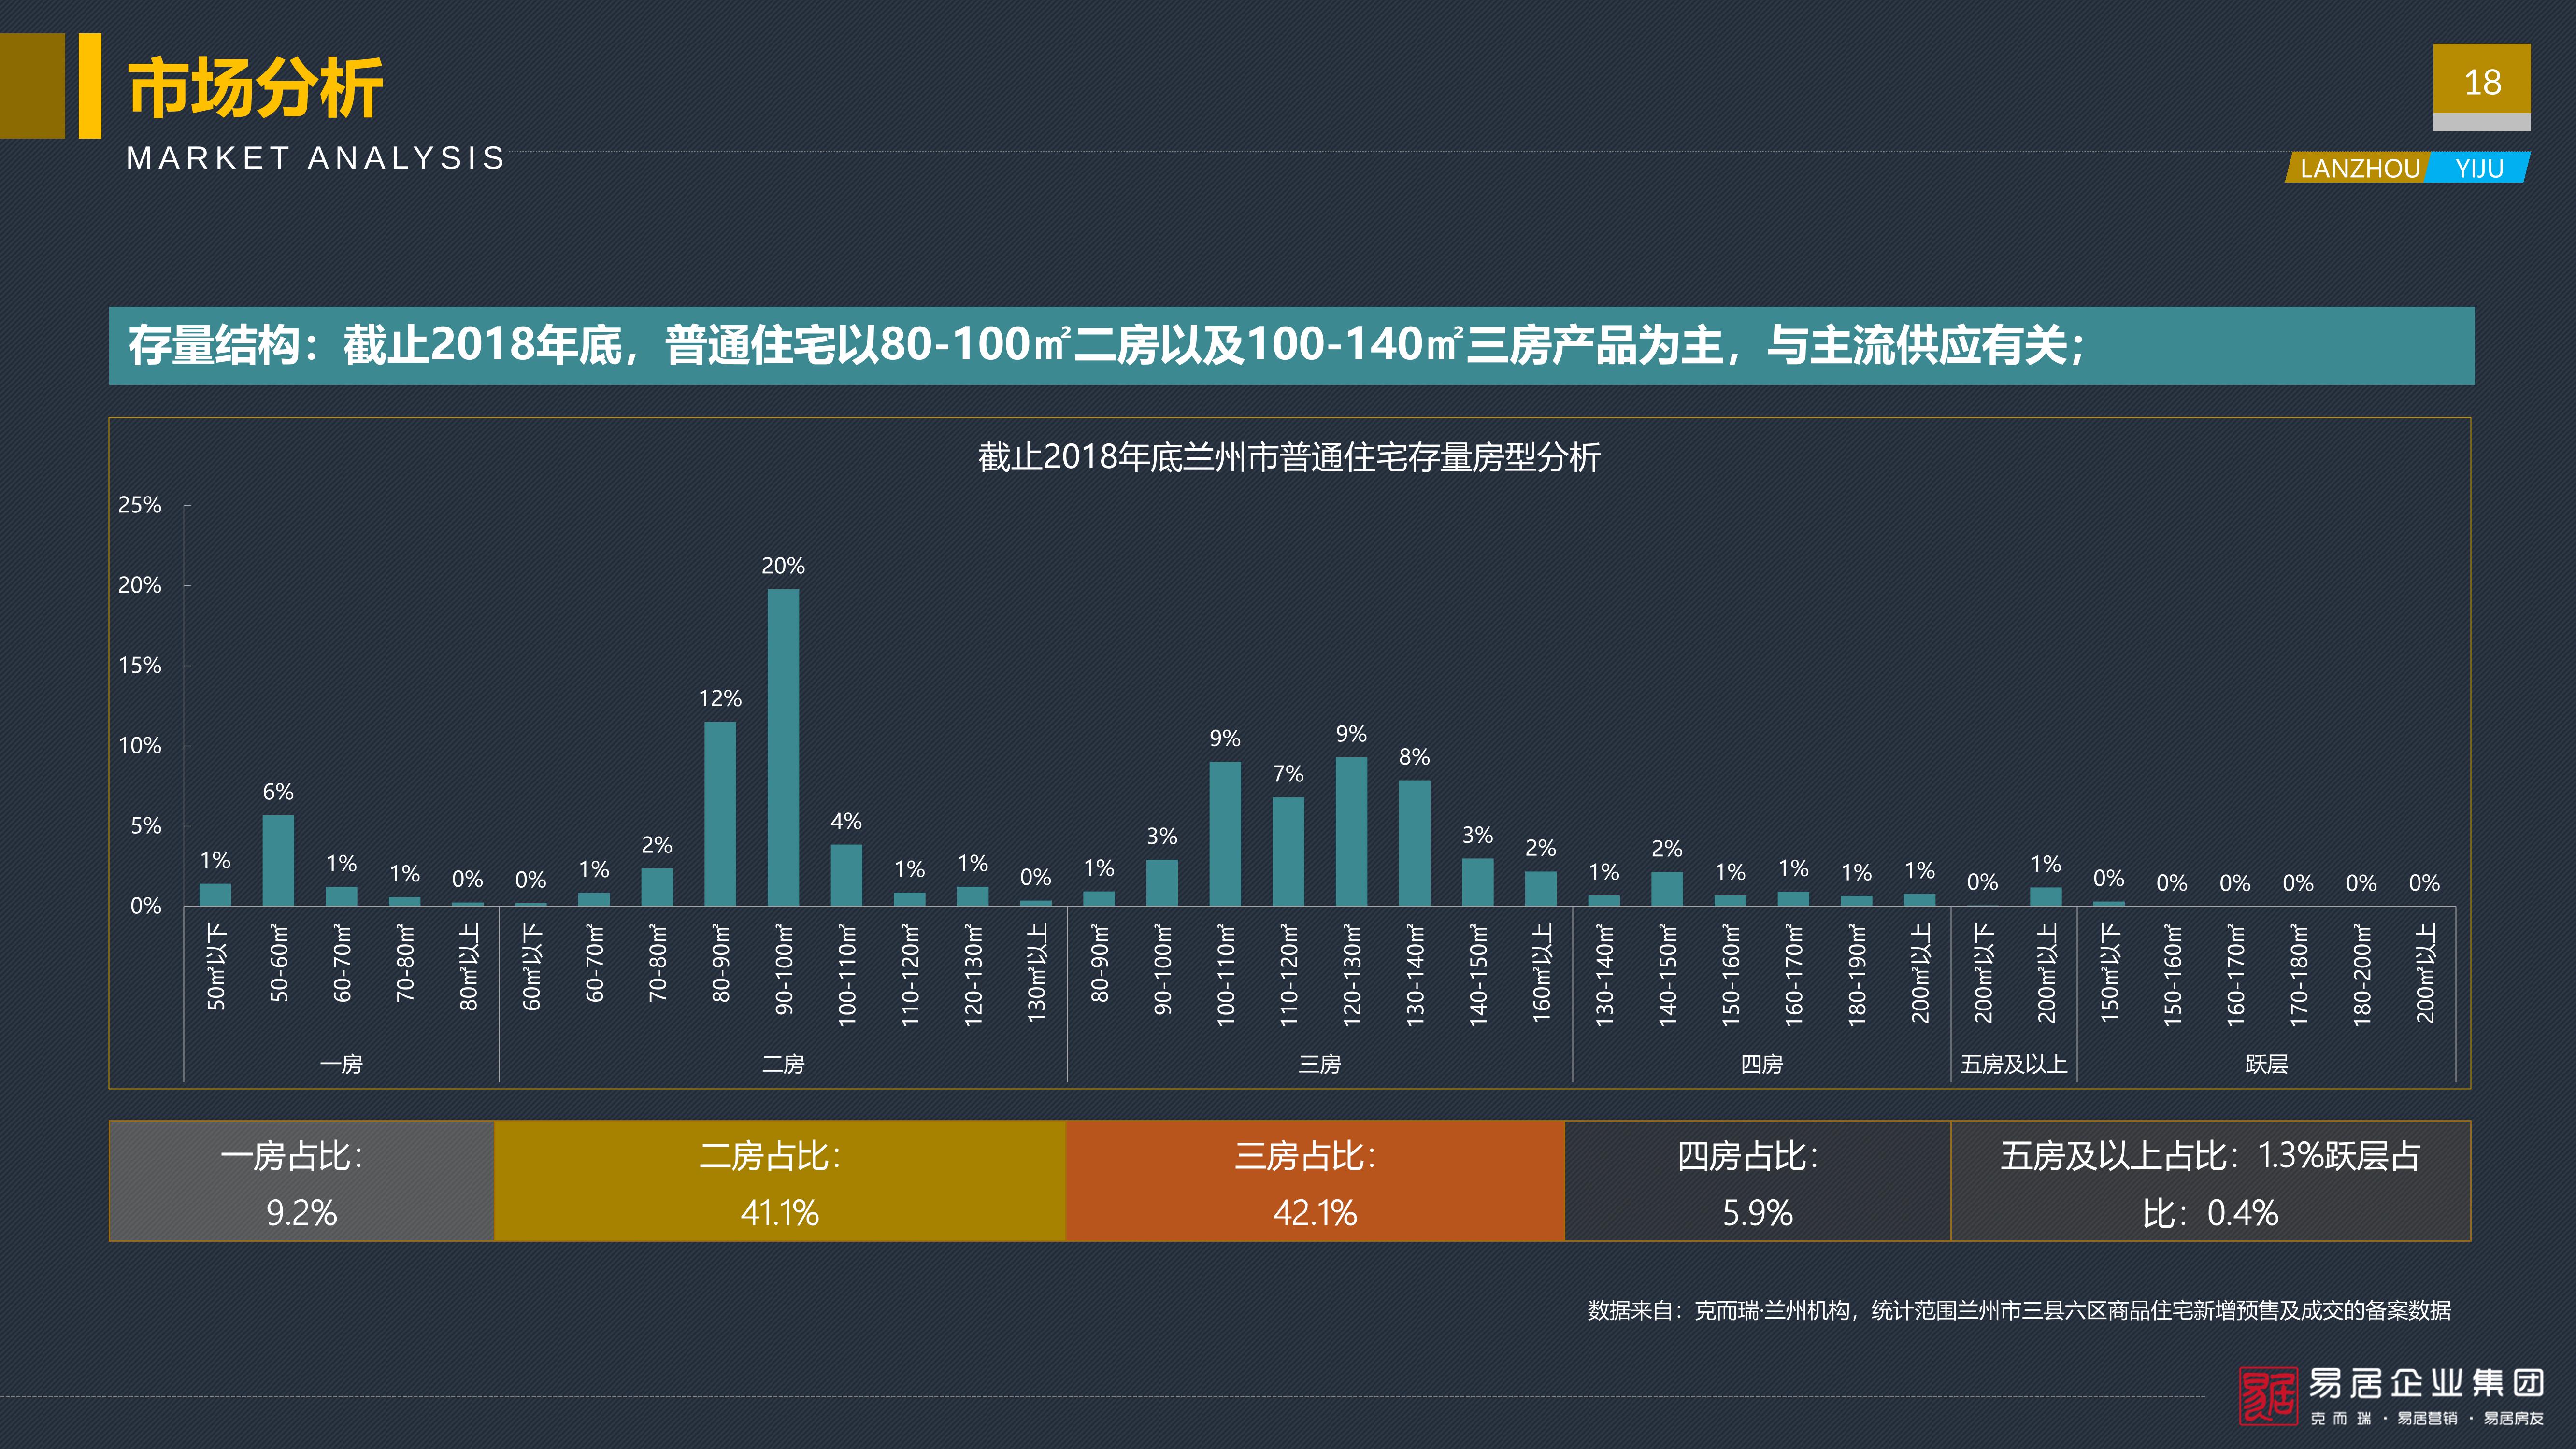2576x1449 pixels.
Task: Click the gray 一房占比 9.2% box
Action: tap(301, 1181)
